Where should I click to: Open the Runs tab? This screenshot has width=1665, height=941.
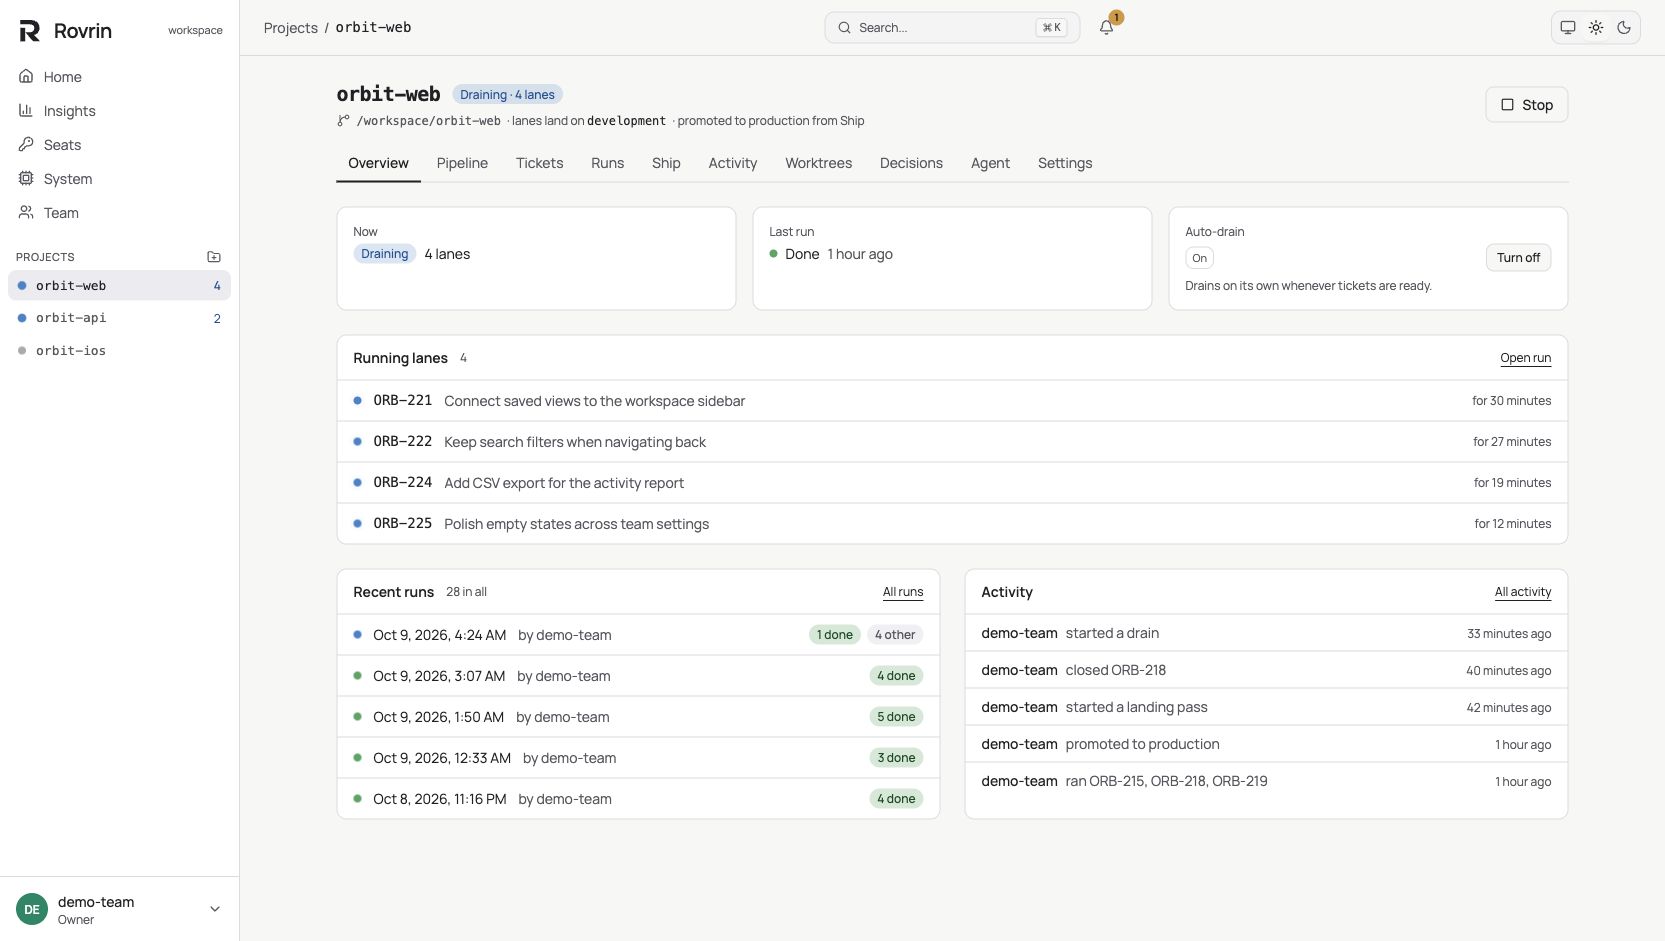[607, 163]
